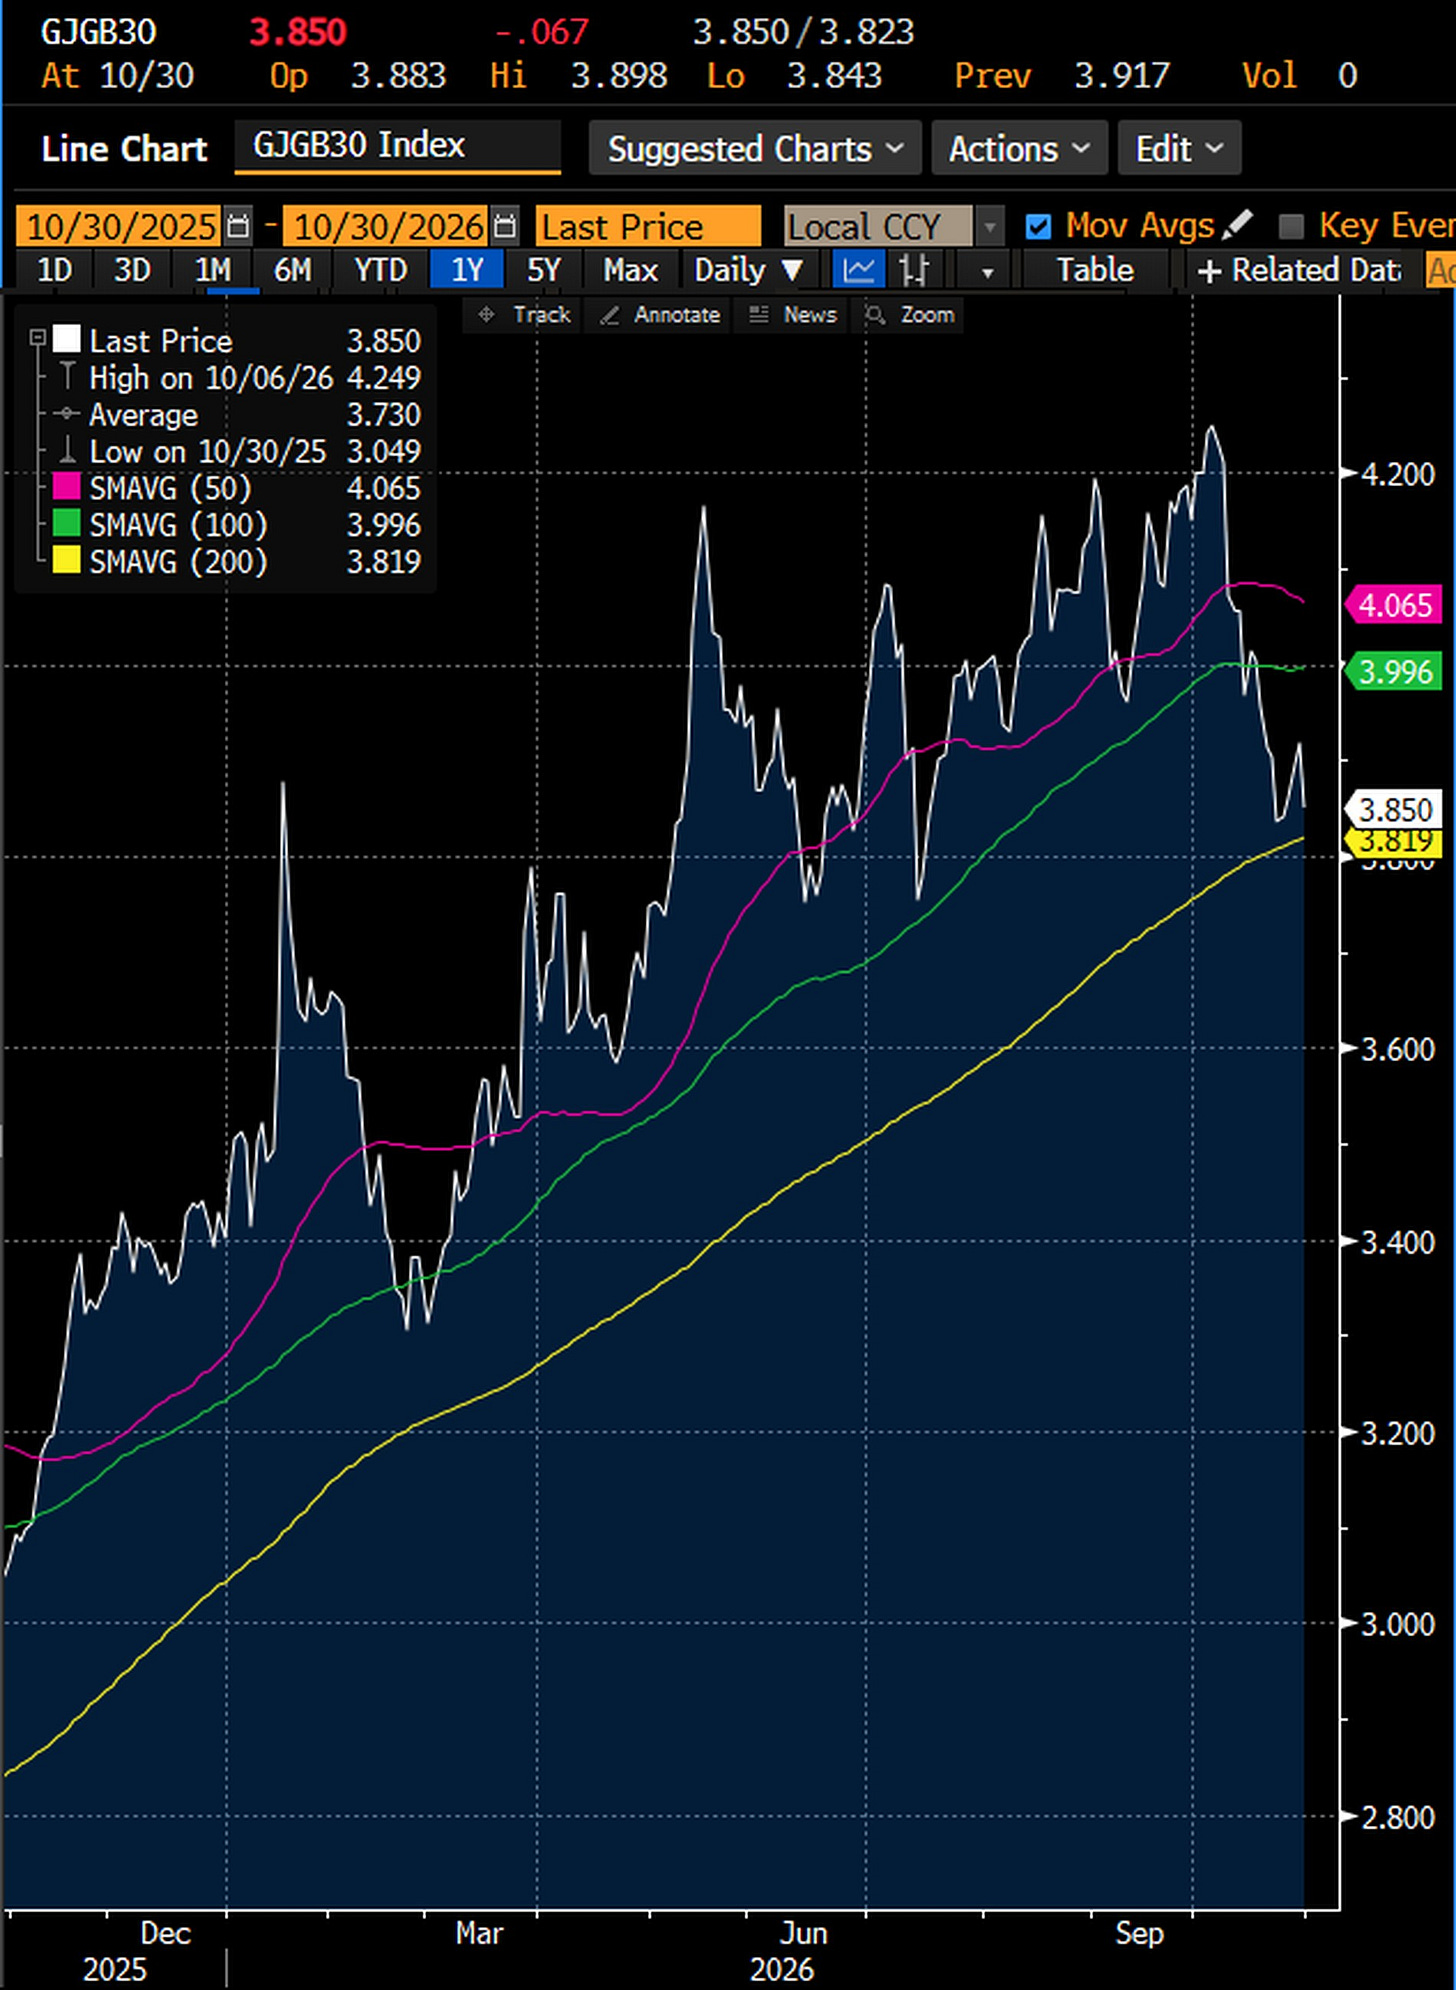Activate the Zoom magnifier tool
The height and width of the screenshot is (1990, 1456).
click(x=910, y=315)
